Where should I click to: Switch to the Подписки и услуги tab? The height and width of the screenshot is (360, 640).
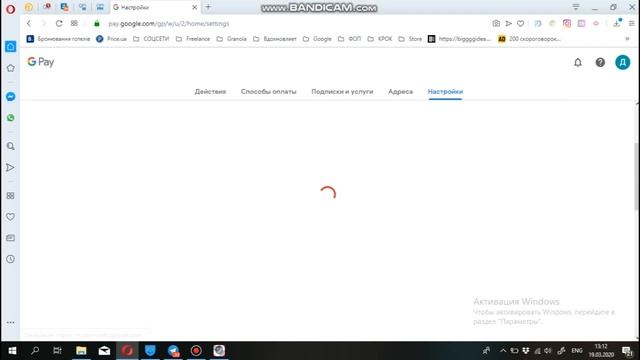[x=342, y=91]
